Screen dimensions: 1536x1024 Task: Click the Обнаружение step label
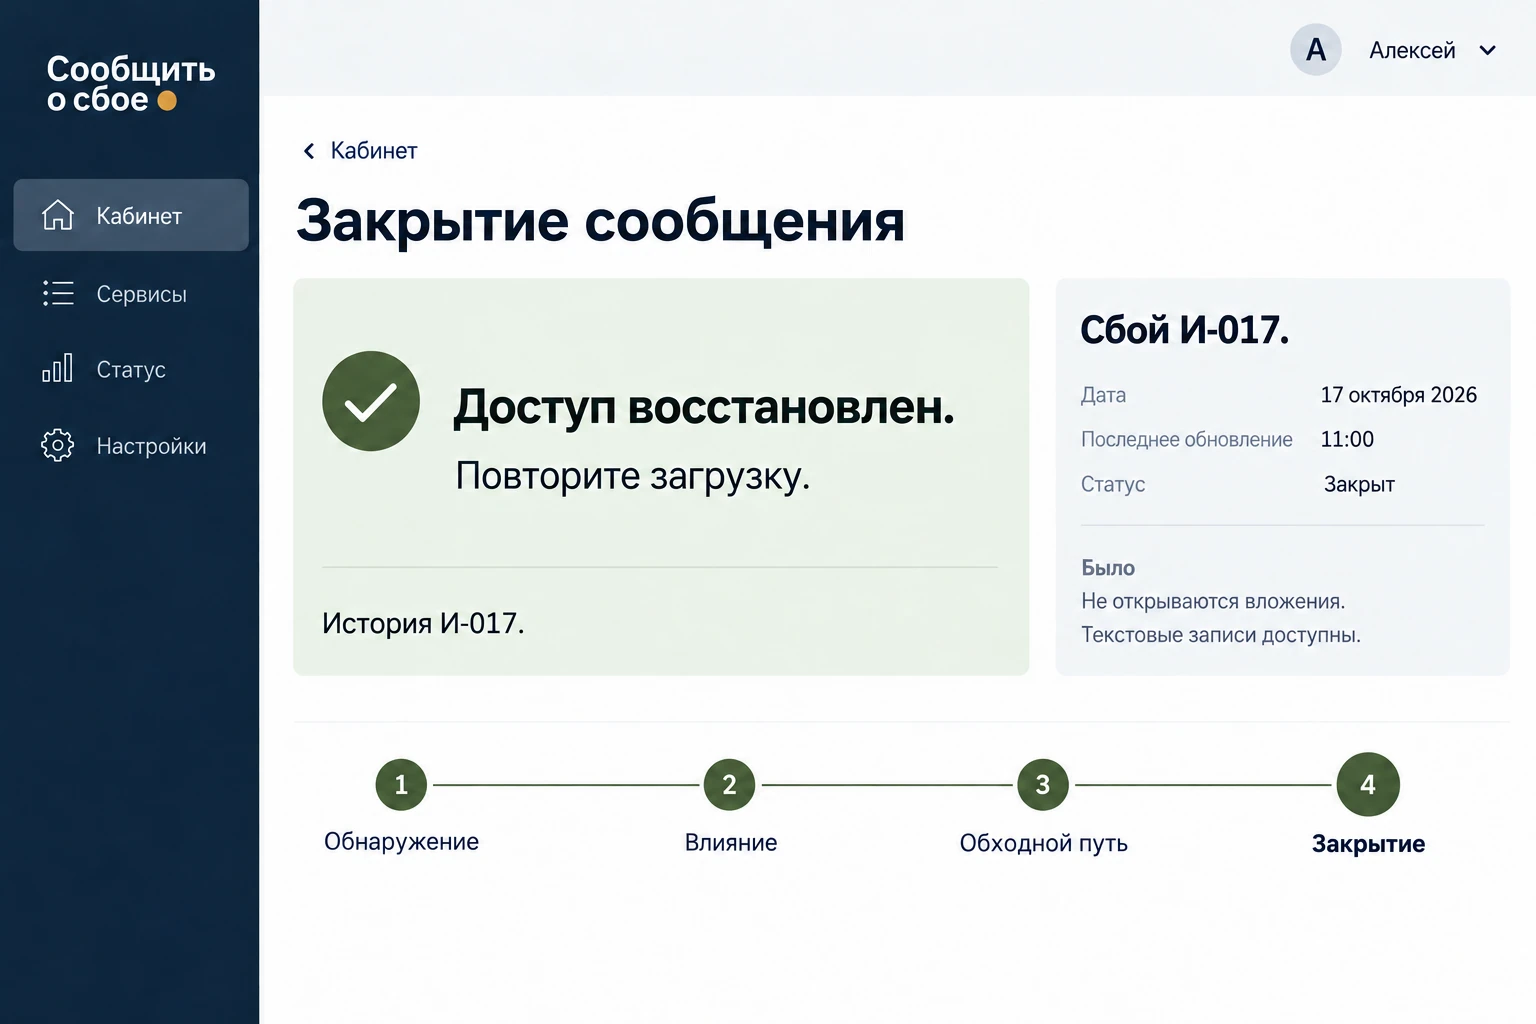[401, 842]
